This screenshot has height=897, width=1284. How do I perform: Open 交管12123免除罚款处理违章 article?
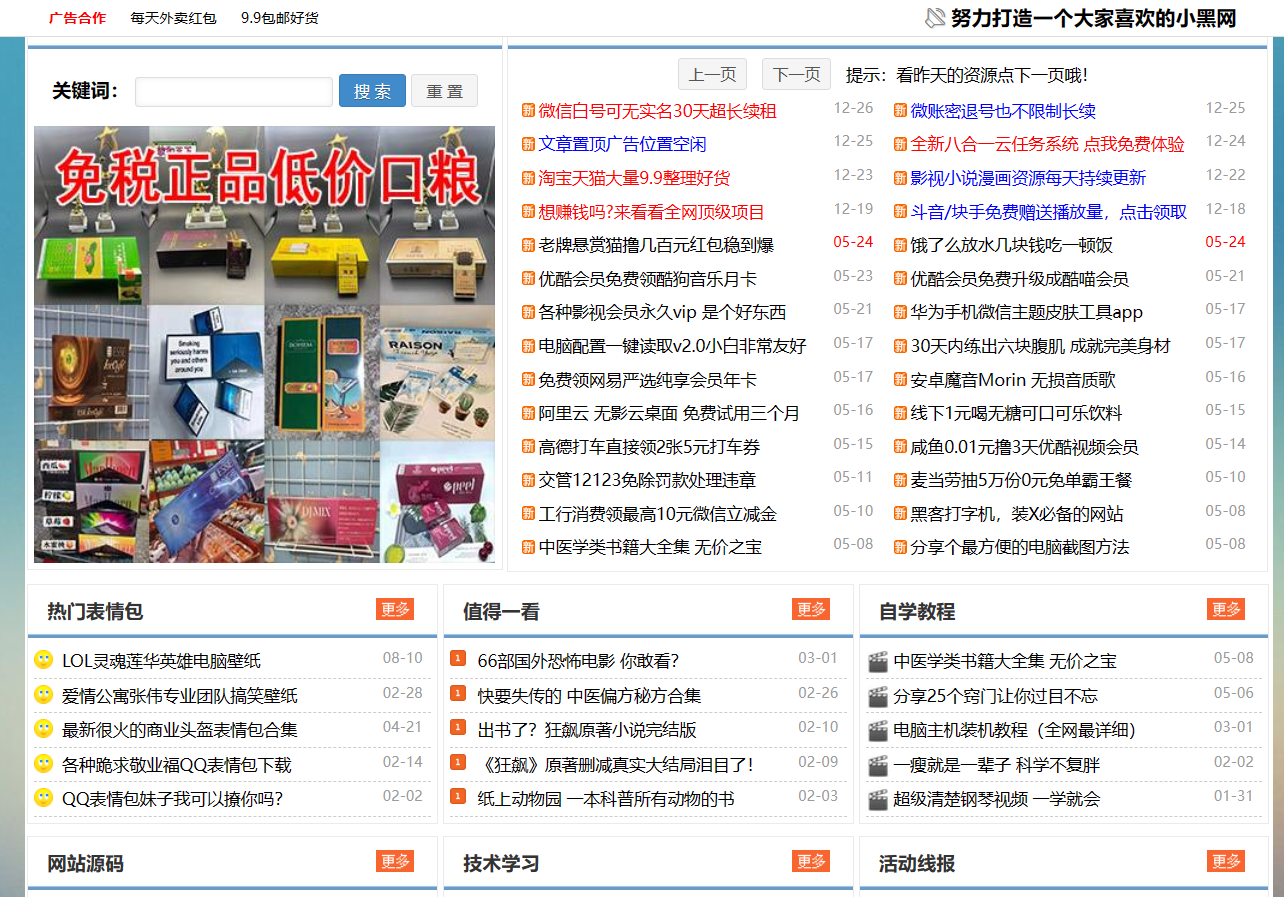pyautogui.click(x=647, y=480)
